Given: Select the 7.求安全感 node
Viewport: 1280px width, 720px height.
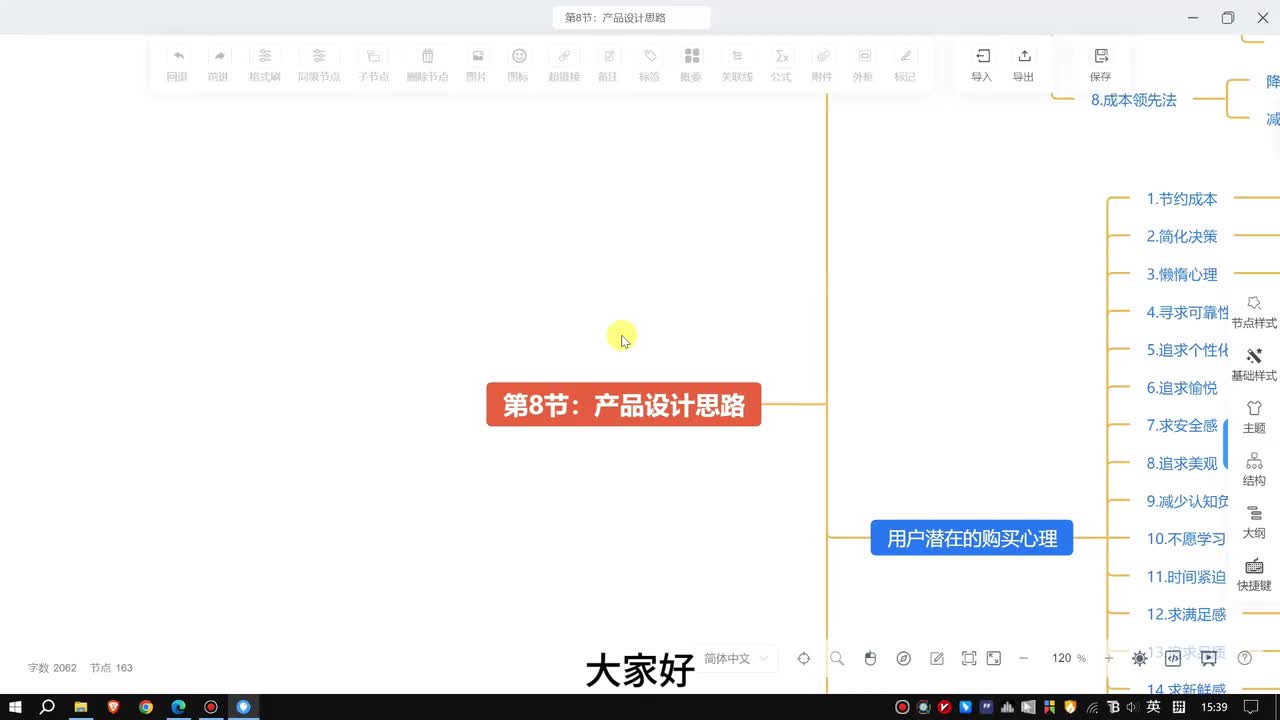Looking at the screenshot, I should [1182, 425].
